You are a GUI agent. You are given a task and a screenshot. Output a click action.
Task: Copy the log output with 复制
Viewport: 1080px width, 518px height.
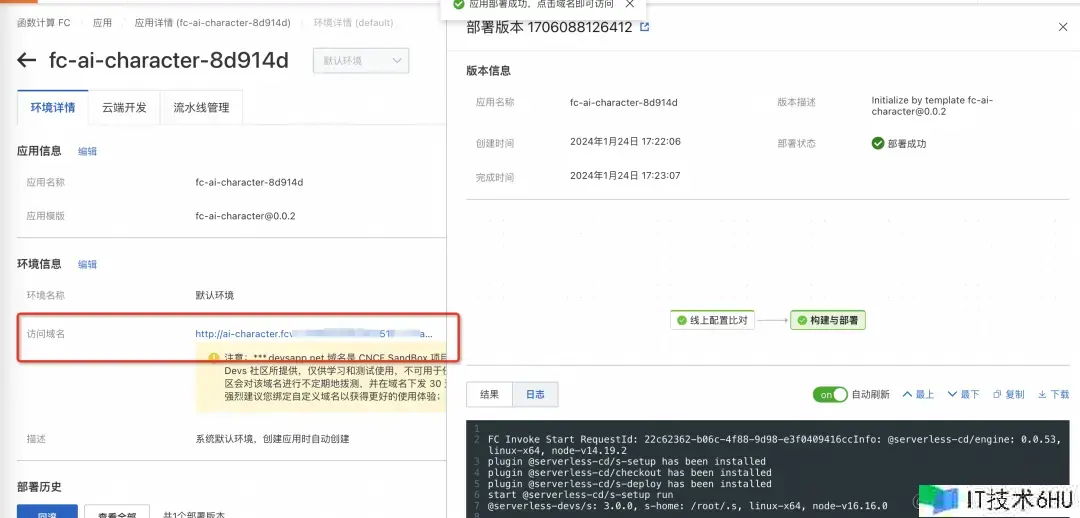click(1008, 395)
